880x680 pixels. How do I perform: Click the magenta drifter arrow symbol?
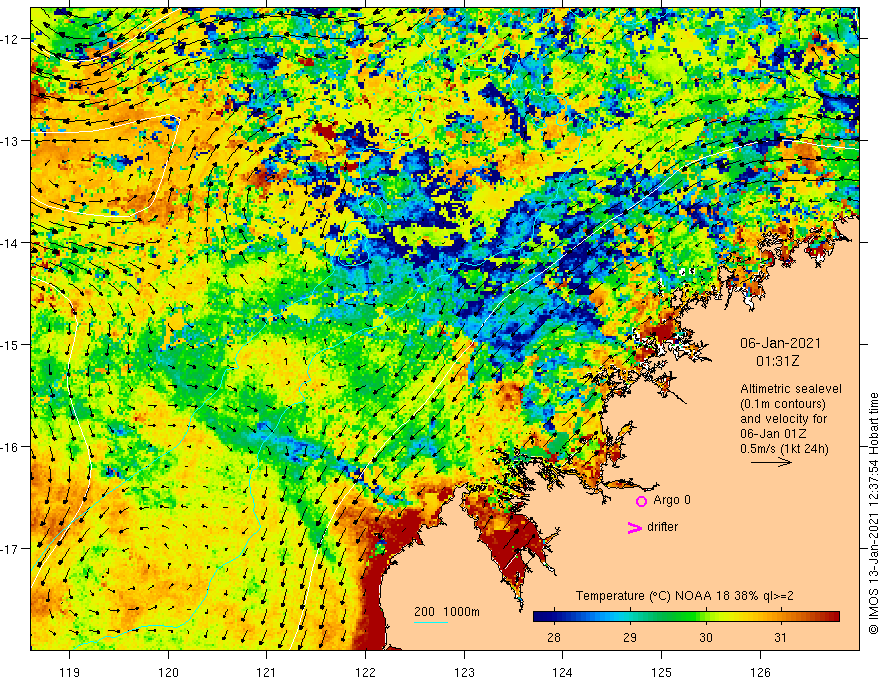[x=634, y=527]
